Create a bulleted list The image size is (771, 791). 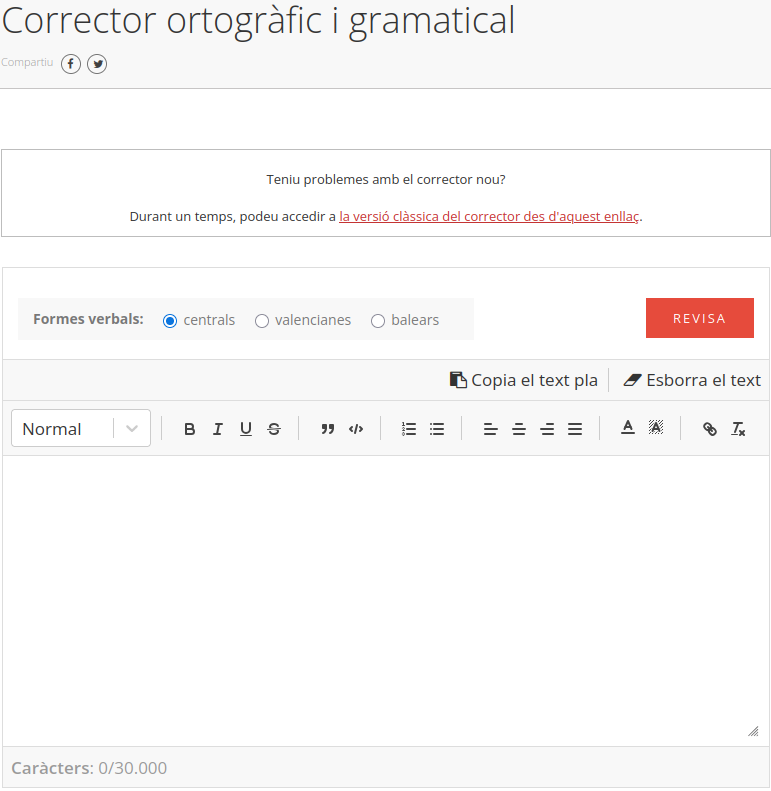437,429
